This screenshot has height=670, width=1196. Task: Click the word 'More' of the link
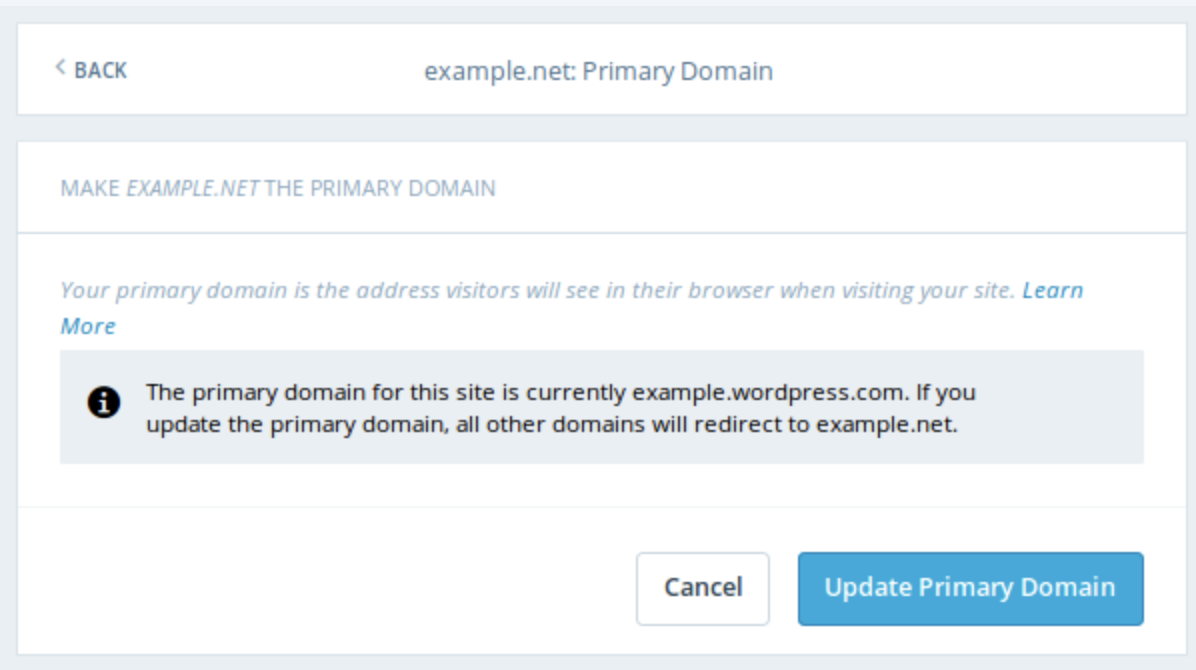(88, 326)
